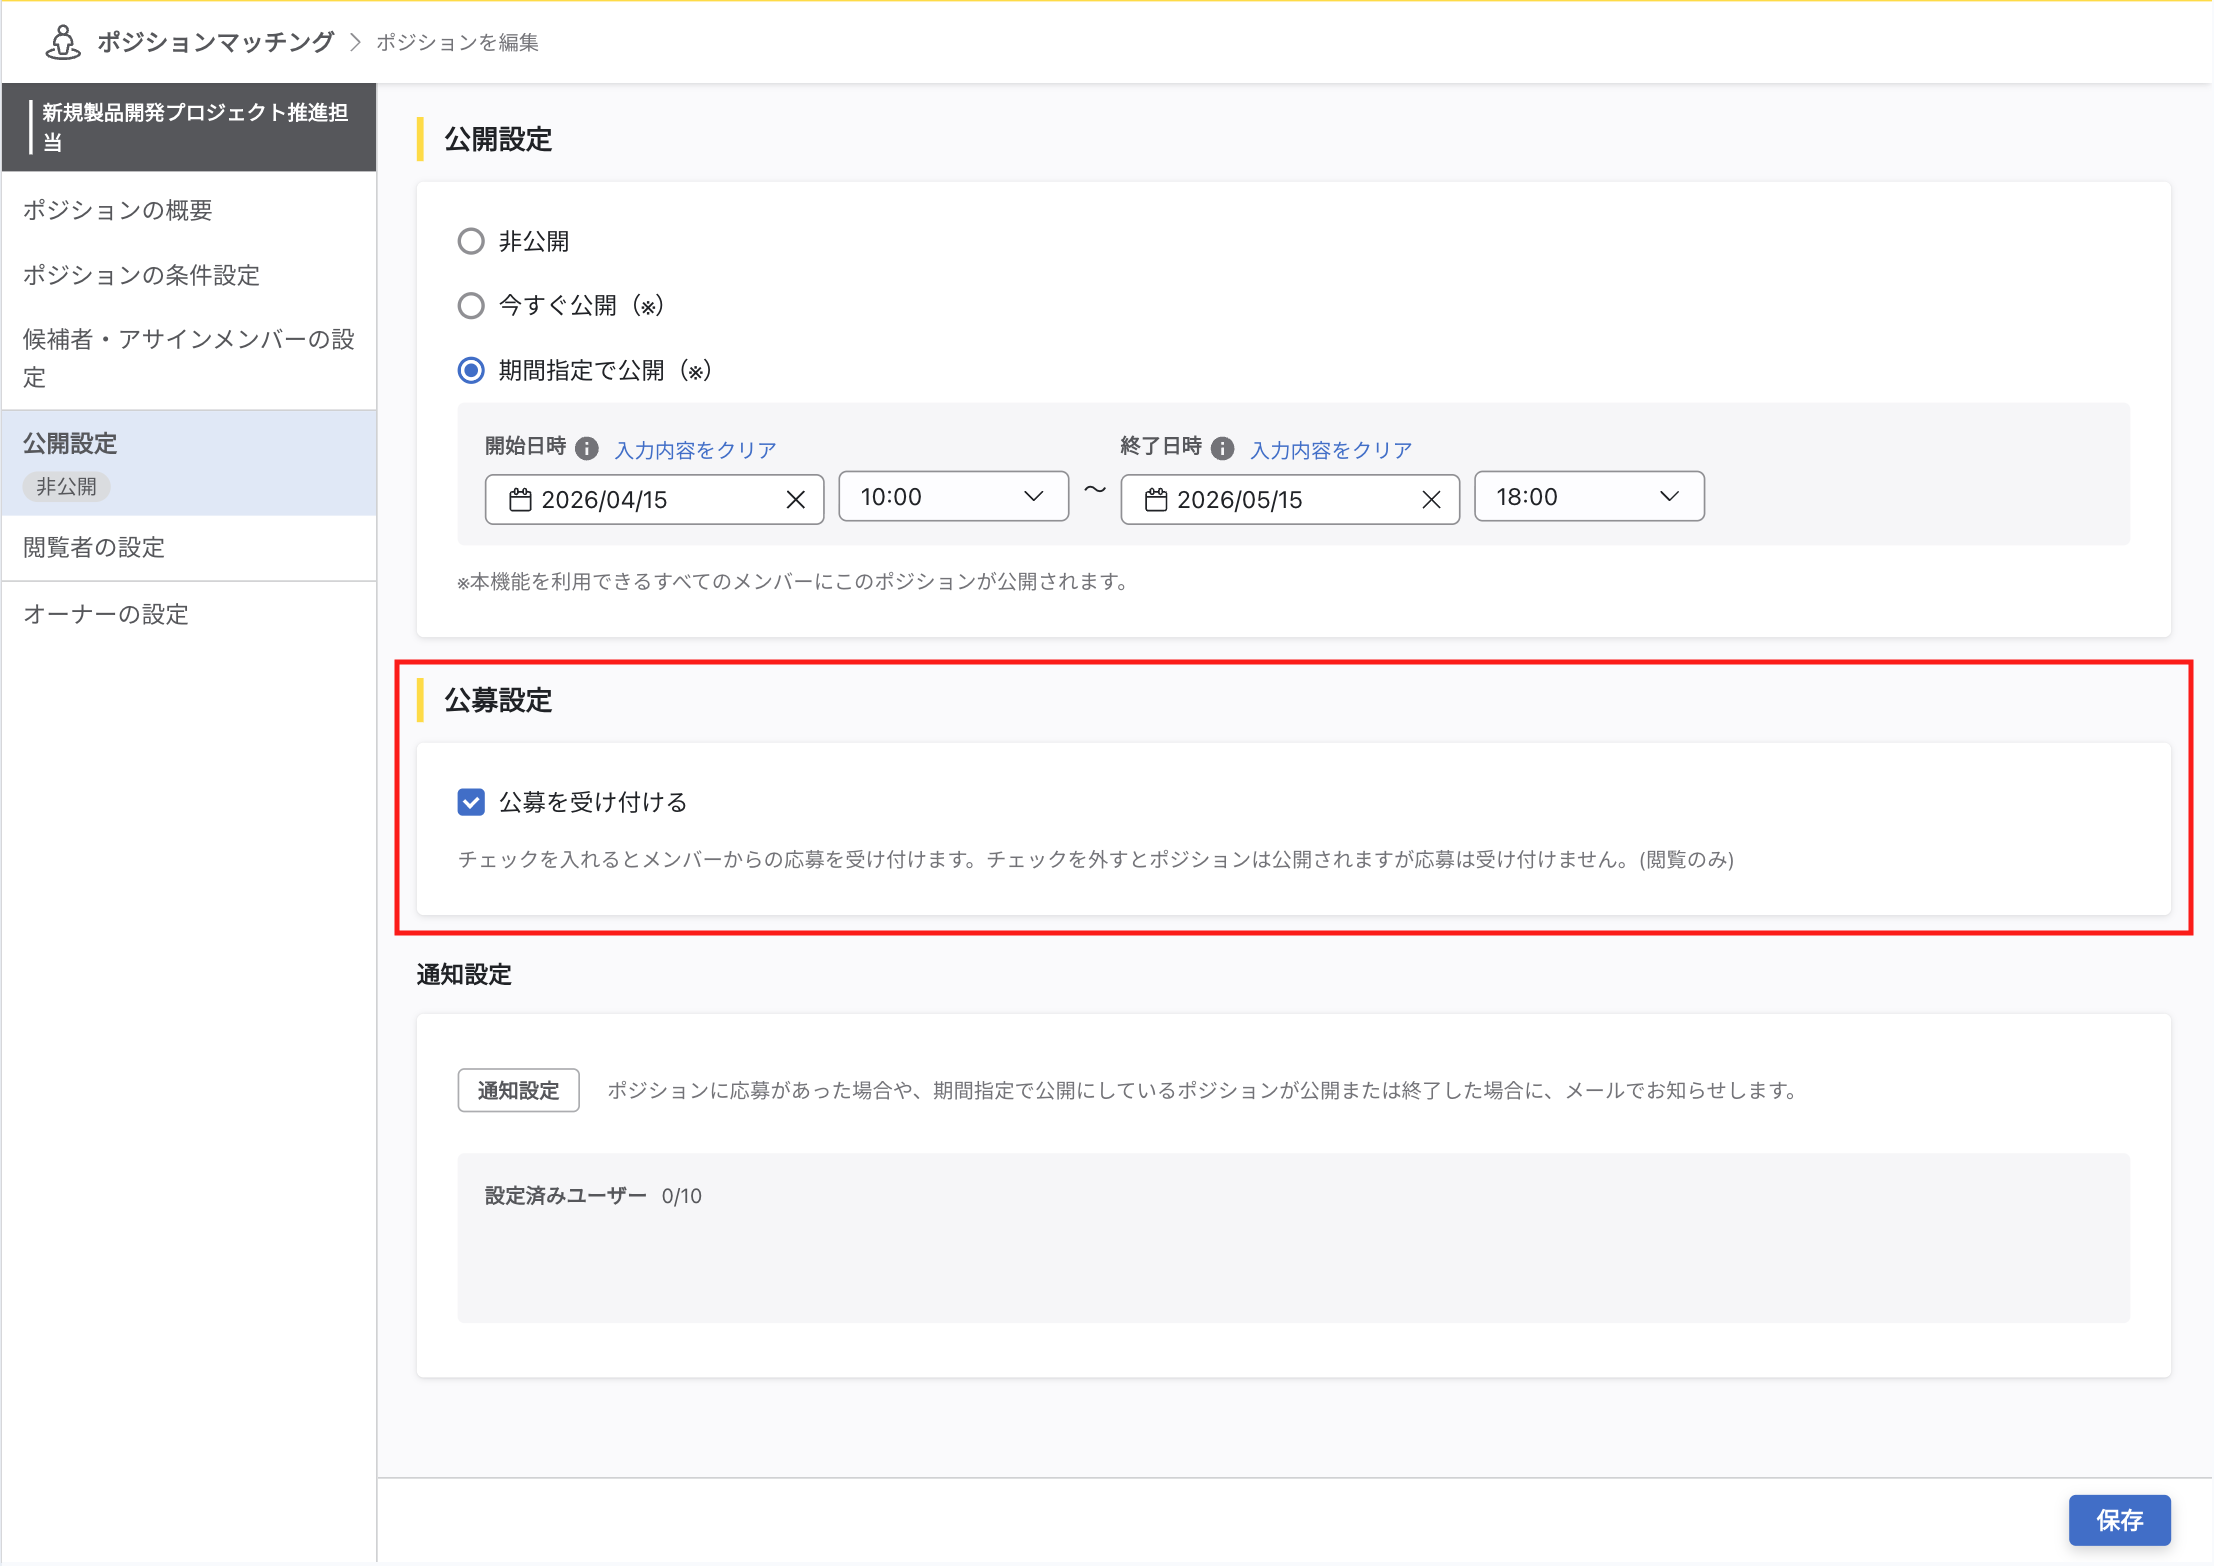Click the ポジションマッチング breadcrumb icon
This screenshot has height=1566, width=2214.
click(x=62, y=42)
